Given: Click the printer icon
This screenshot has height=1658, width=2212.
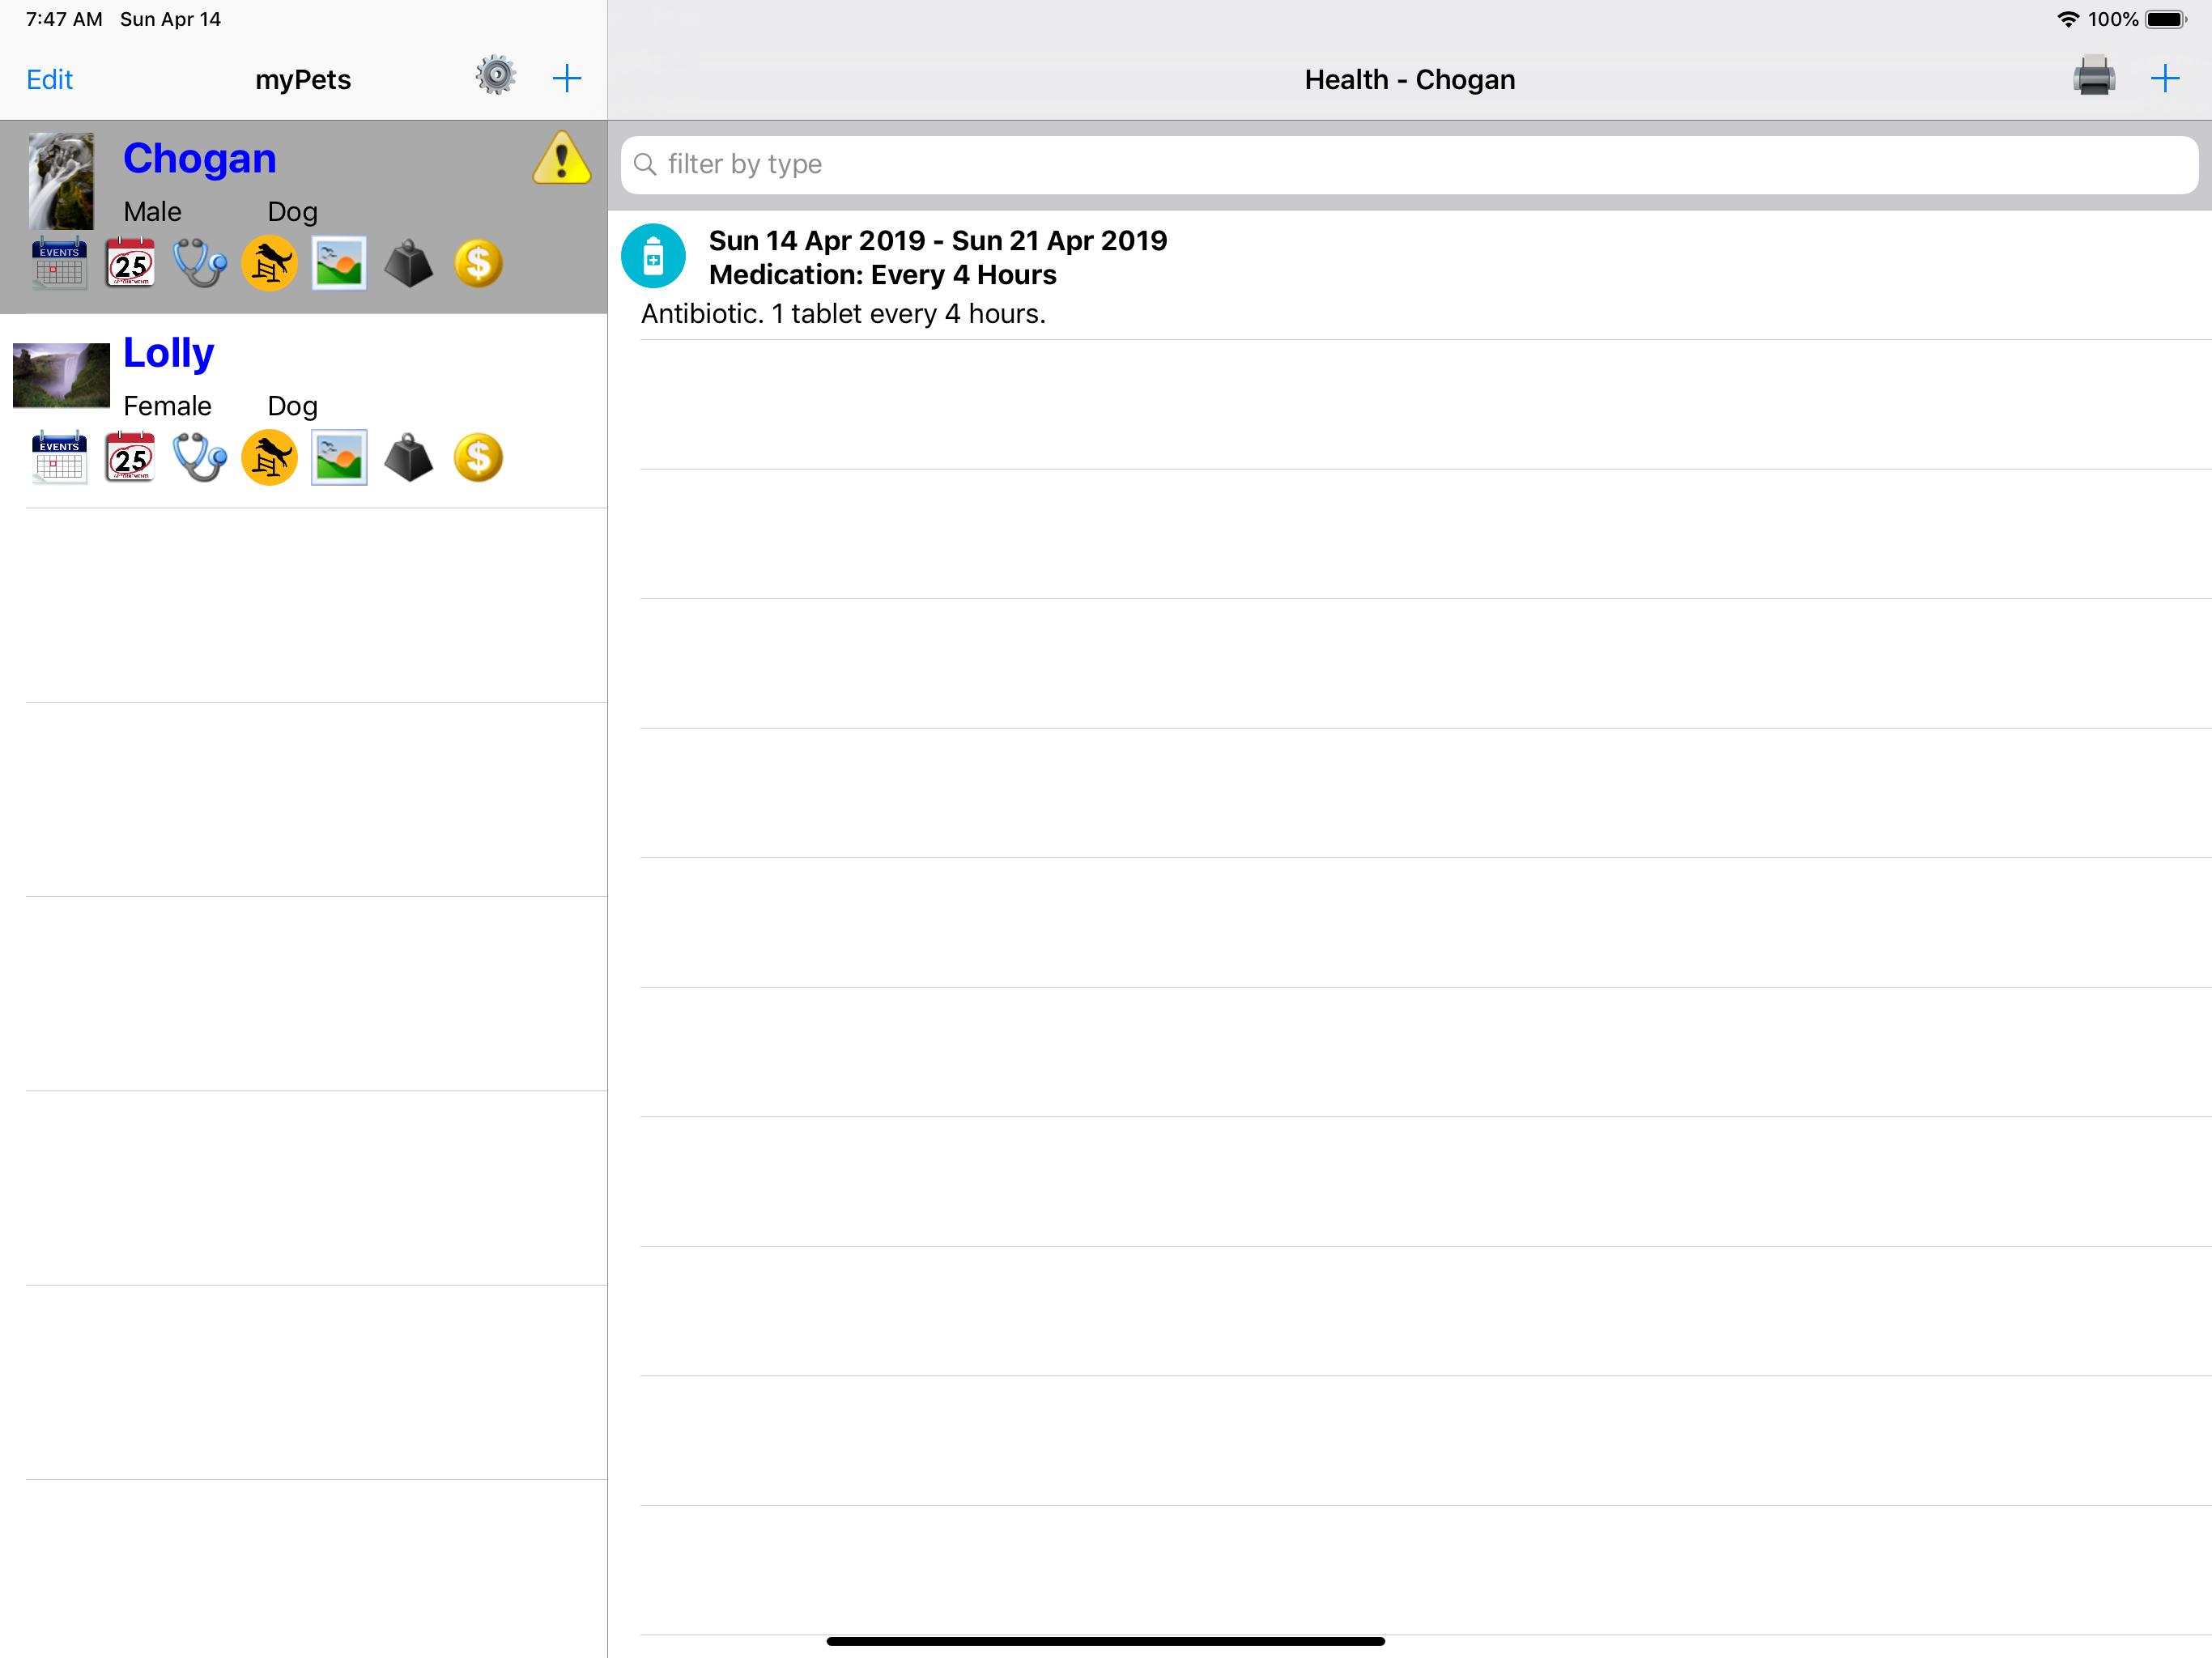Looking at the screenshot, I should point(2093,78).
